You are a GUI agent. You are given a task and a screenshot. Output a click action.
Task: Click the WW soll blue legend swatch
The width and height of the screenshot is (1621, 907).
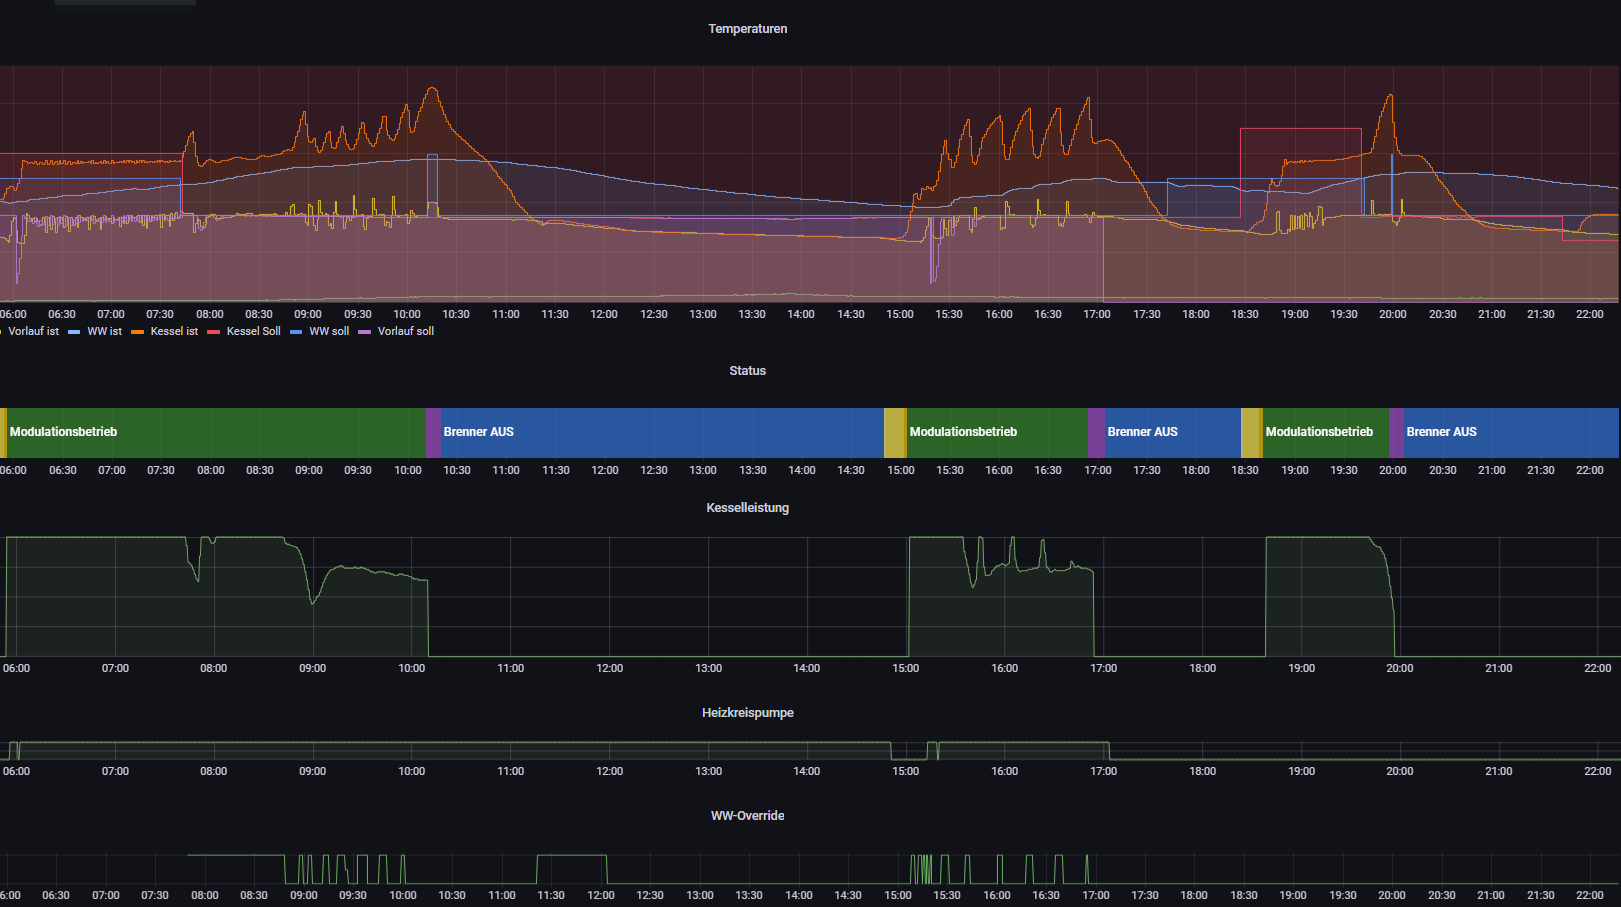tap(296, 332)
